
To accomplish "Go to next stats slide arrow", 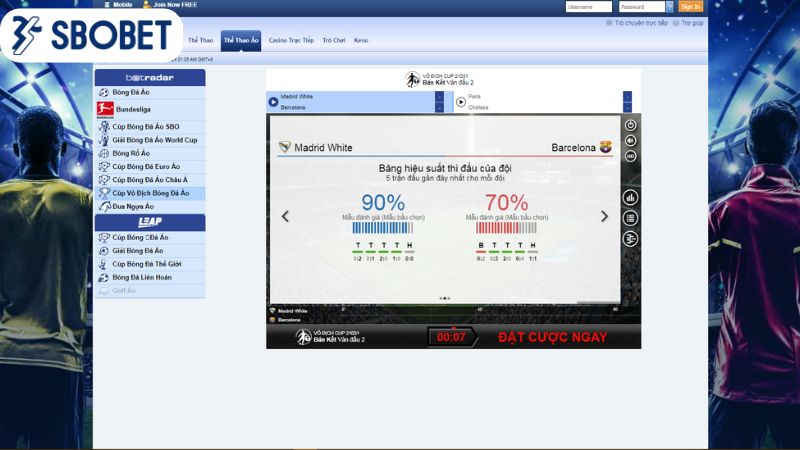I will (605, 216).
